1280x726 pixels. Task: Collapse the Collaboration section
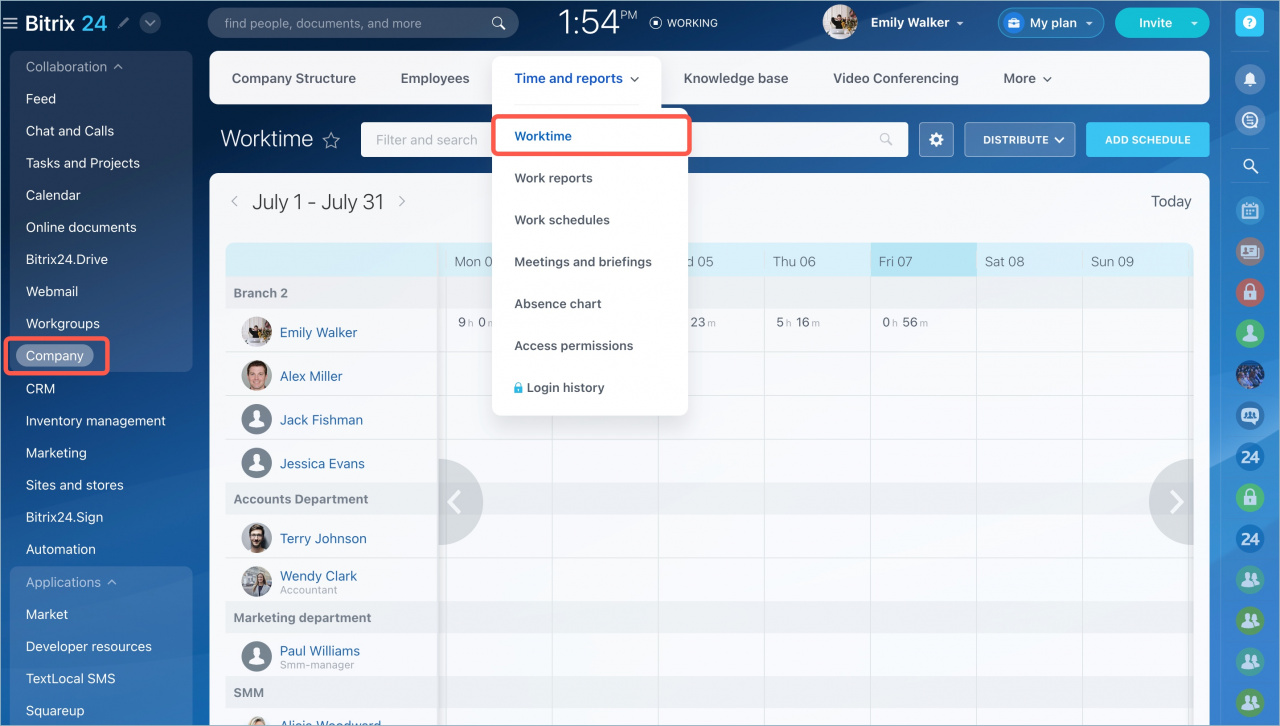click(74, 67)
